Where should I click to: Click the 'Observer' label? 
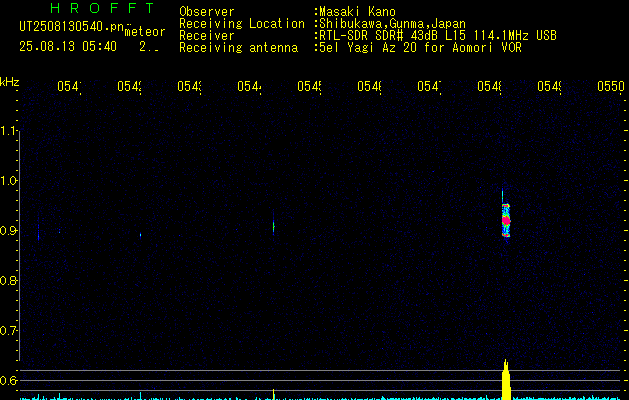click(x=207, y=12)
